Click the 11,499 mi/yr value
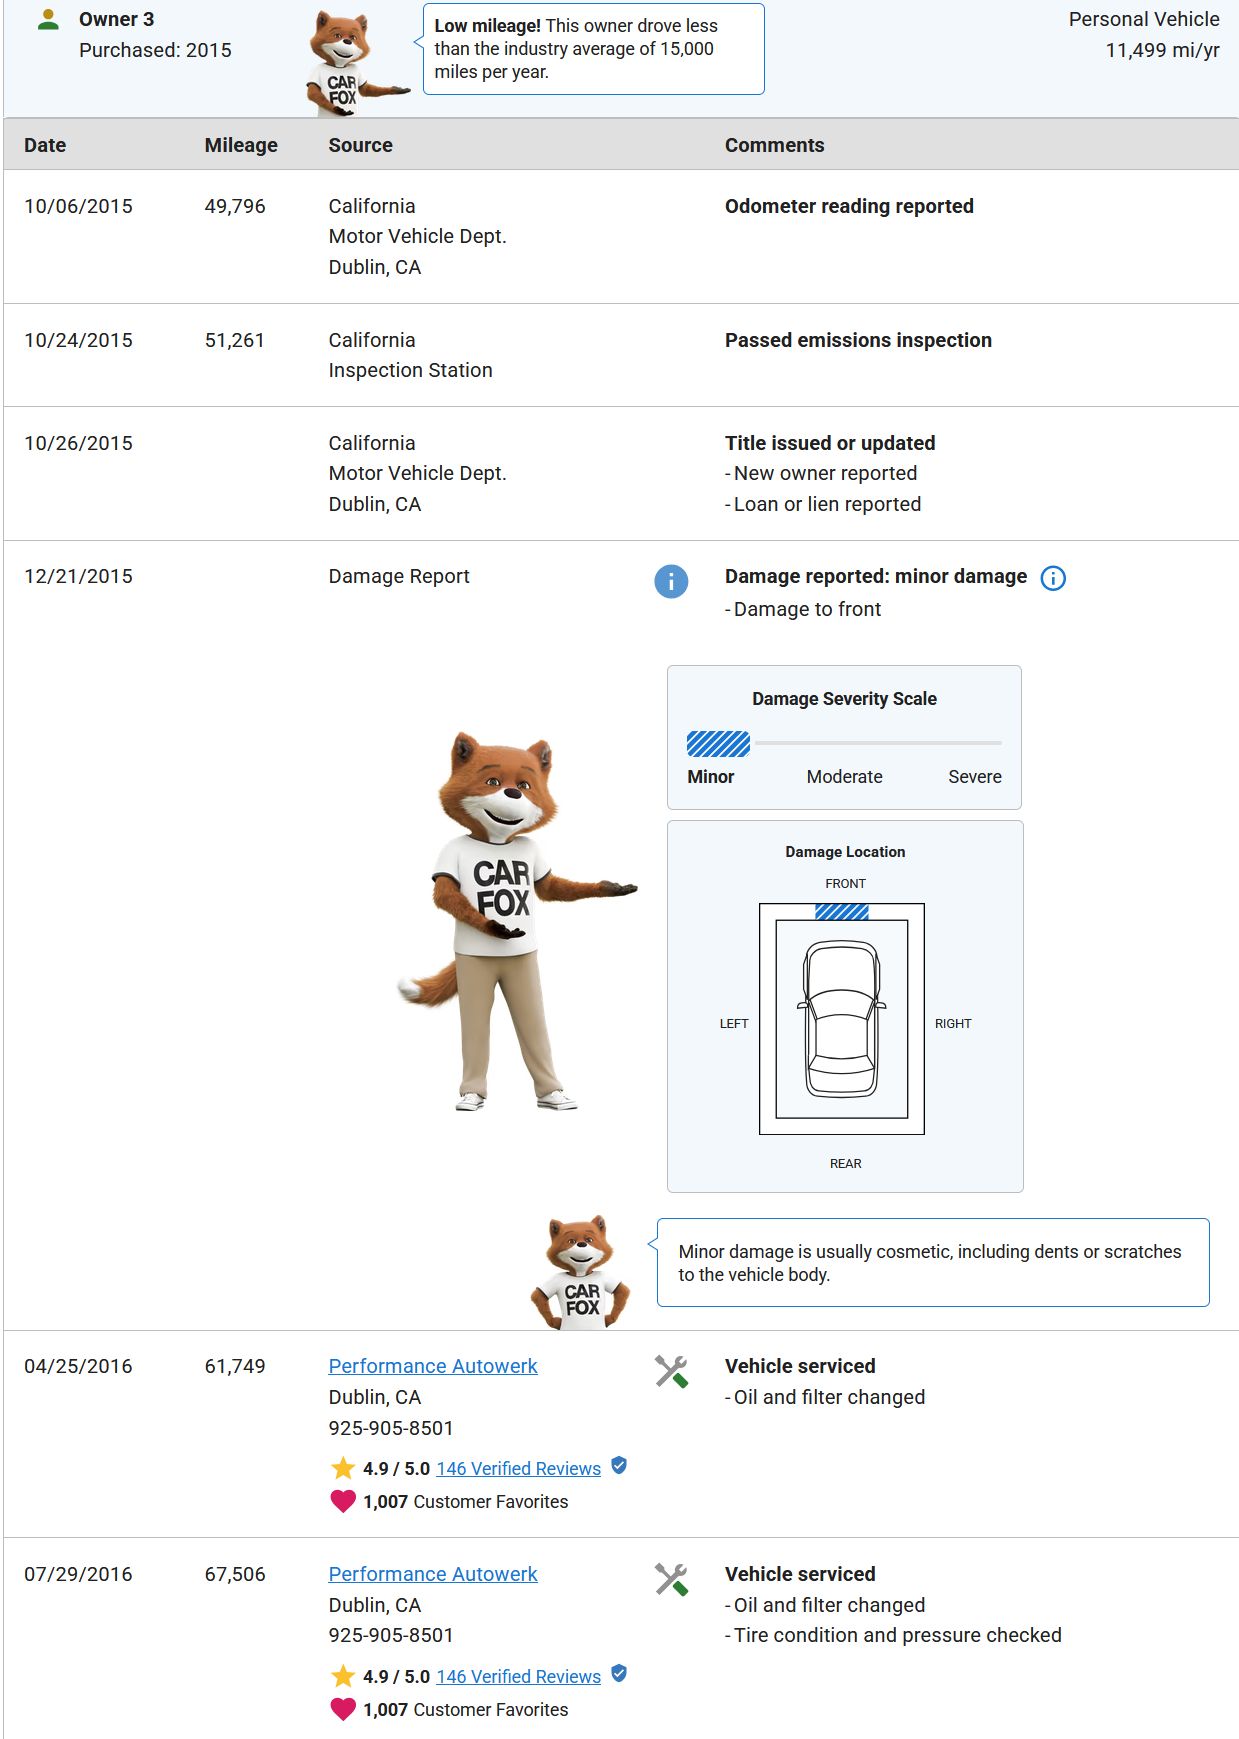Image resolution: width=1239 pixels, height=1739 pixels. [1162, 50]
